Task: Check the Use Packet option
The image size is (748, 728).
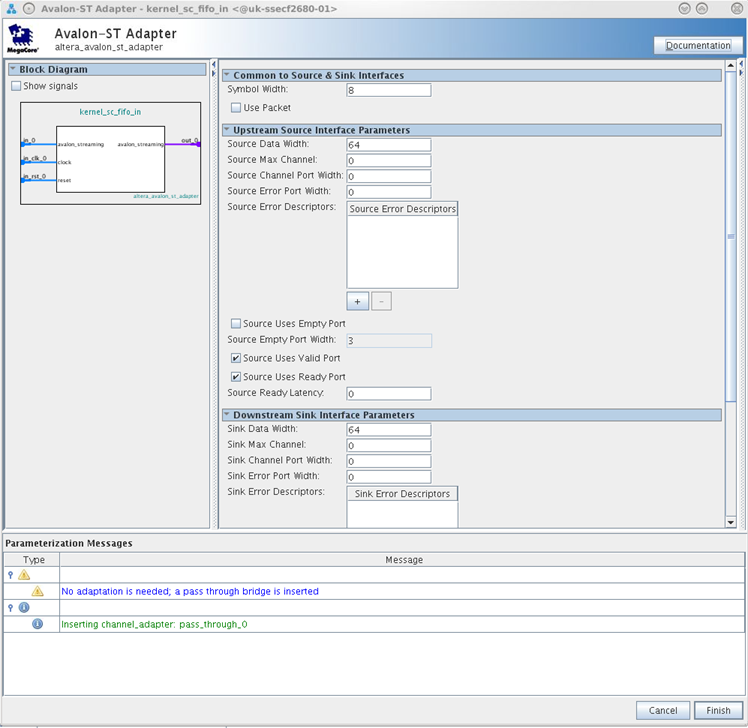Action: (236, 108)
